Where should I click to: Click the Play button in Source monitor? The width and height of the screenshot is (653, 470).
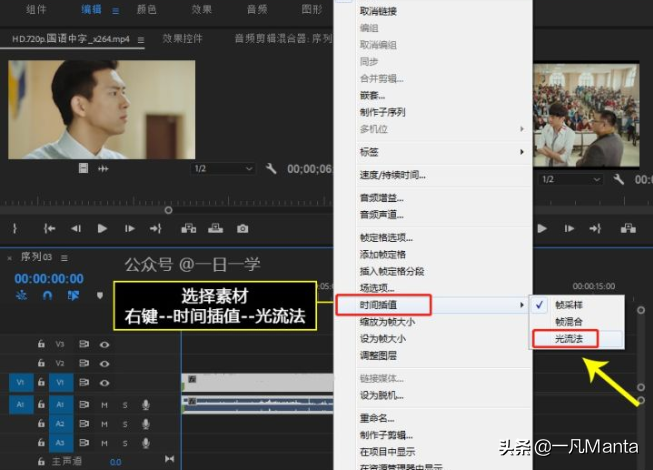(102, 229)
